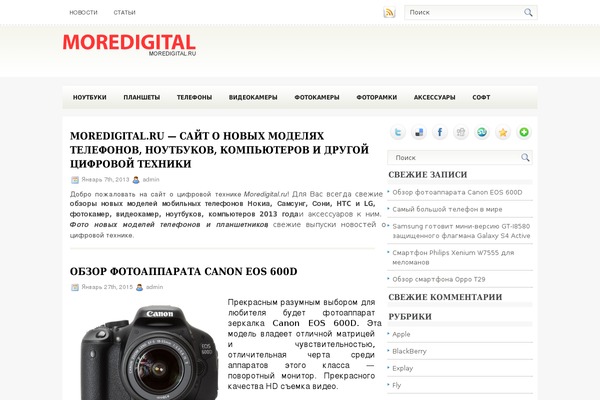Go to the Софт category

(x=481, y=97)
